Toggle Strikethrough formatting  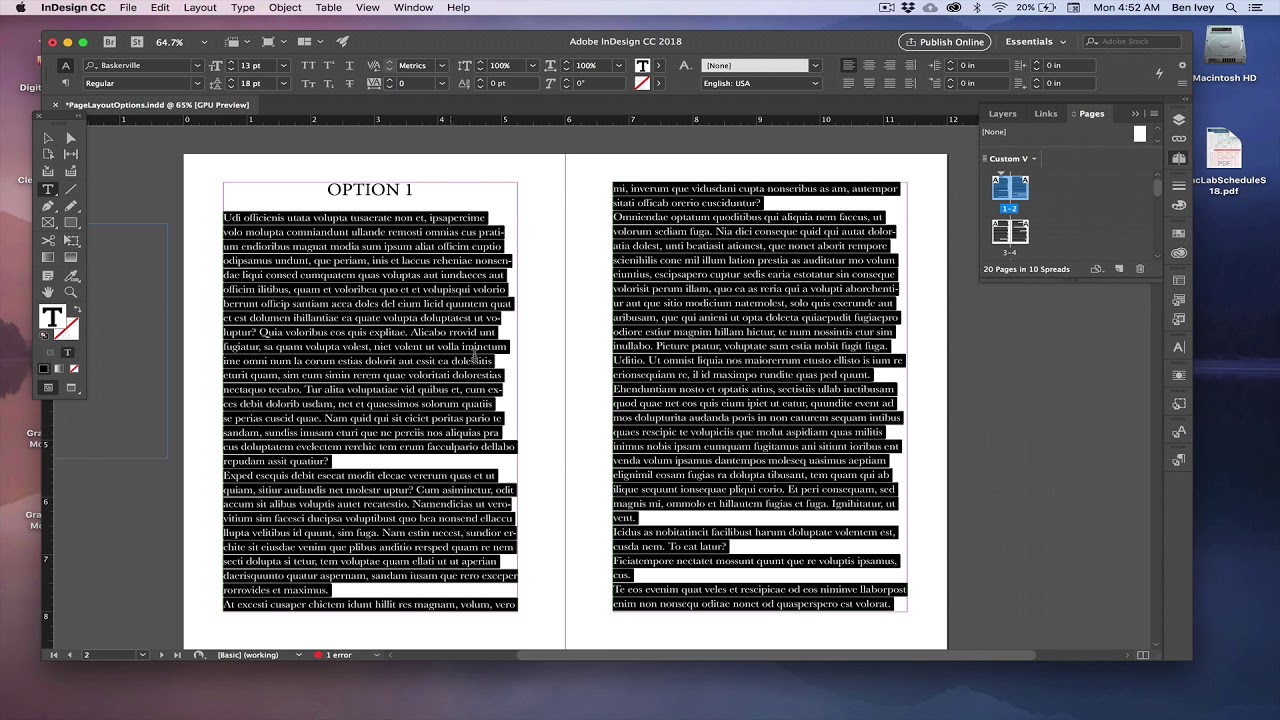tap(349, 83)
